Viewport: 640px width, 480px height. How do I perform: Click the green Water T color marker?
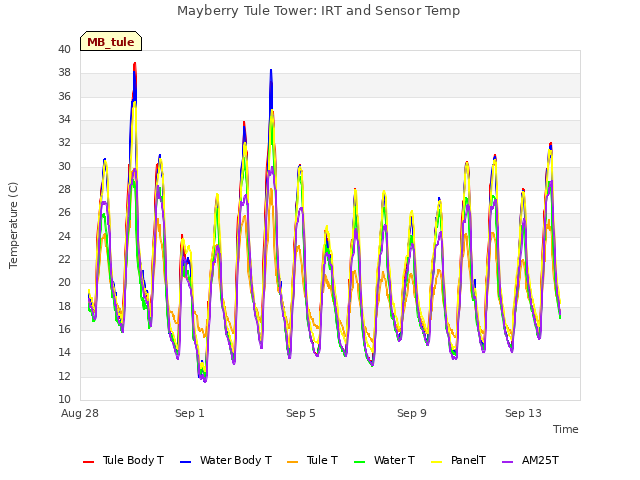(359, 462)
